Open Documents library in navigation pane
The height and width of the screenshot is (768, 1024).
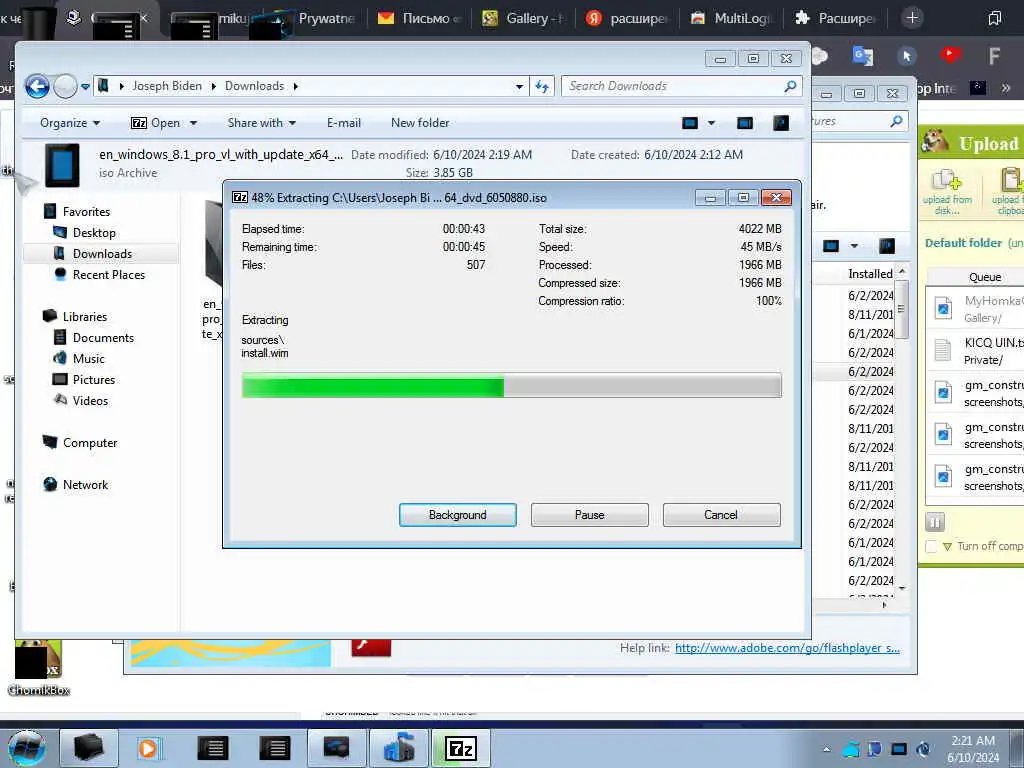pyautogui.click(x=103, y=338)
